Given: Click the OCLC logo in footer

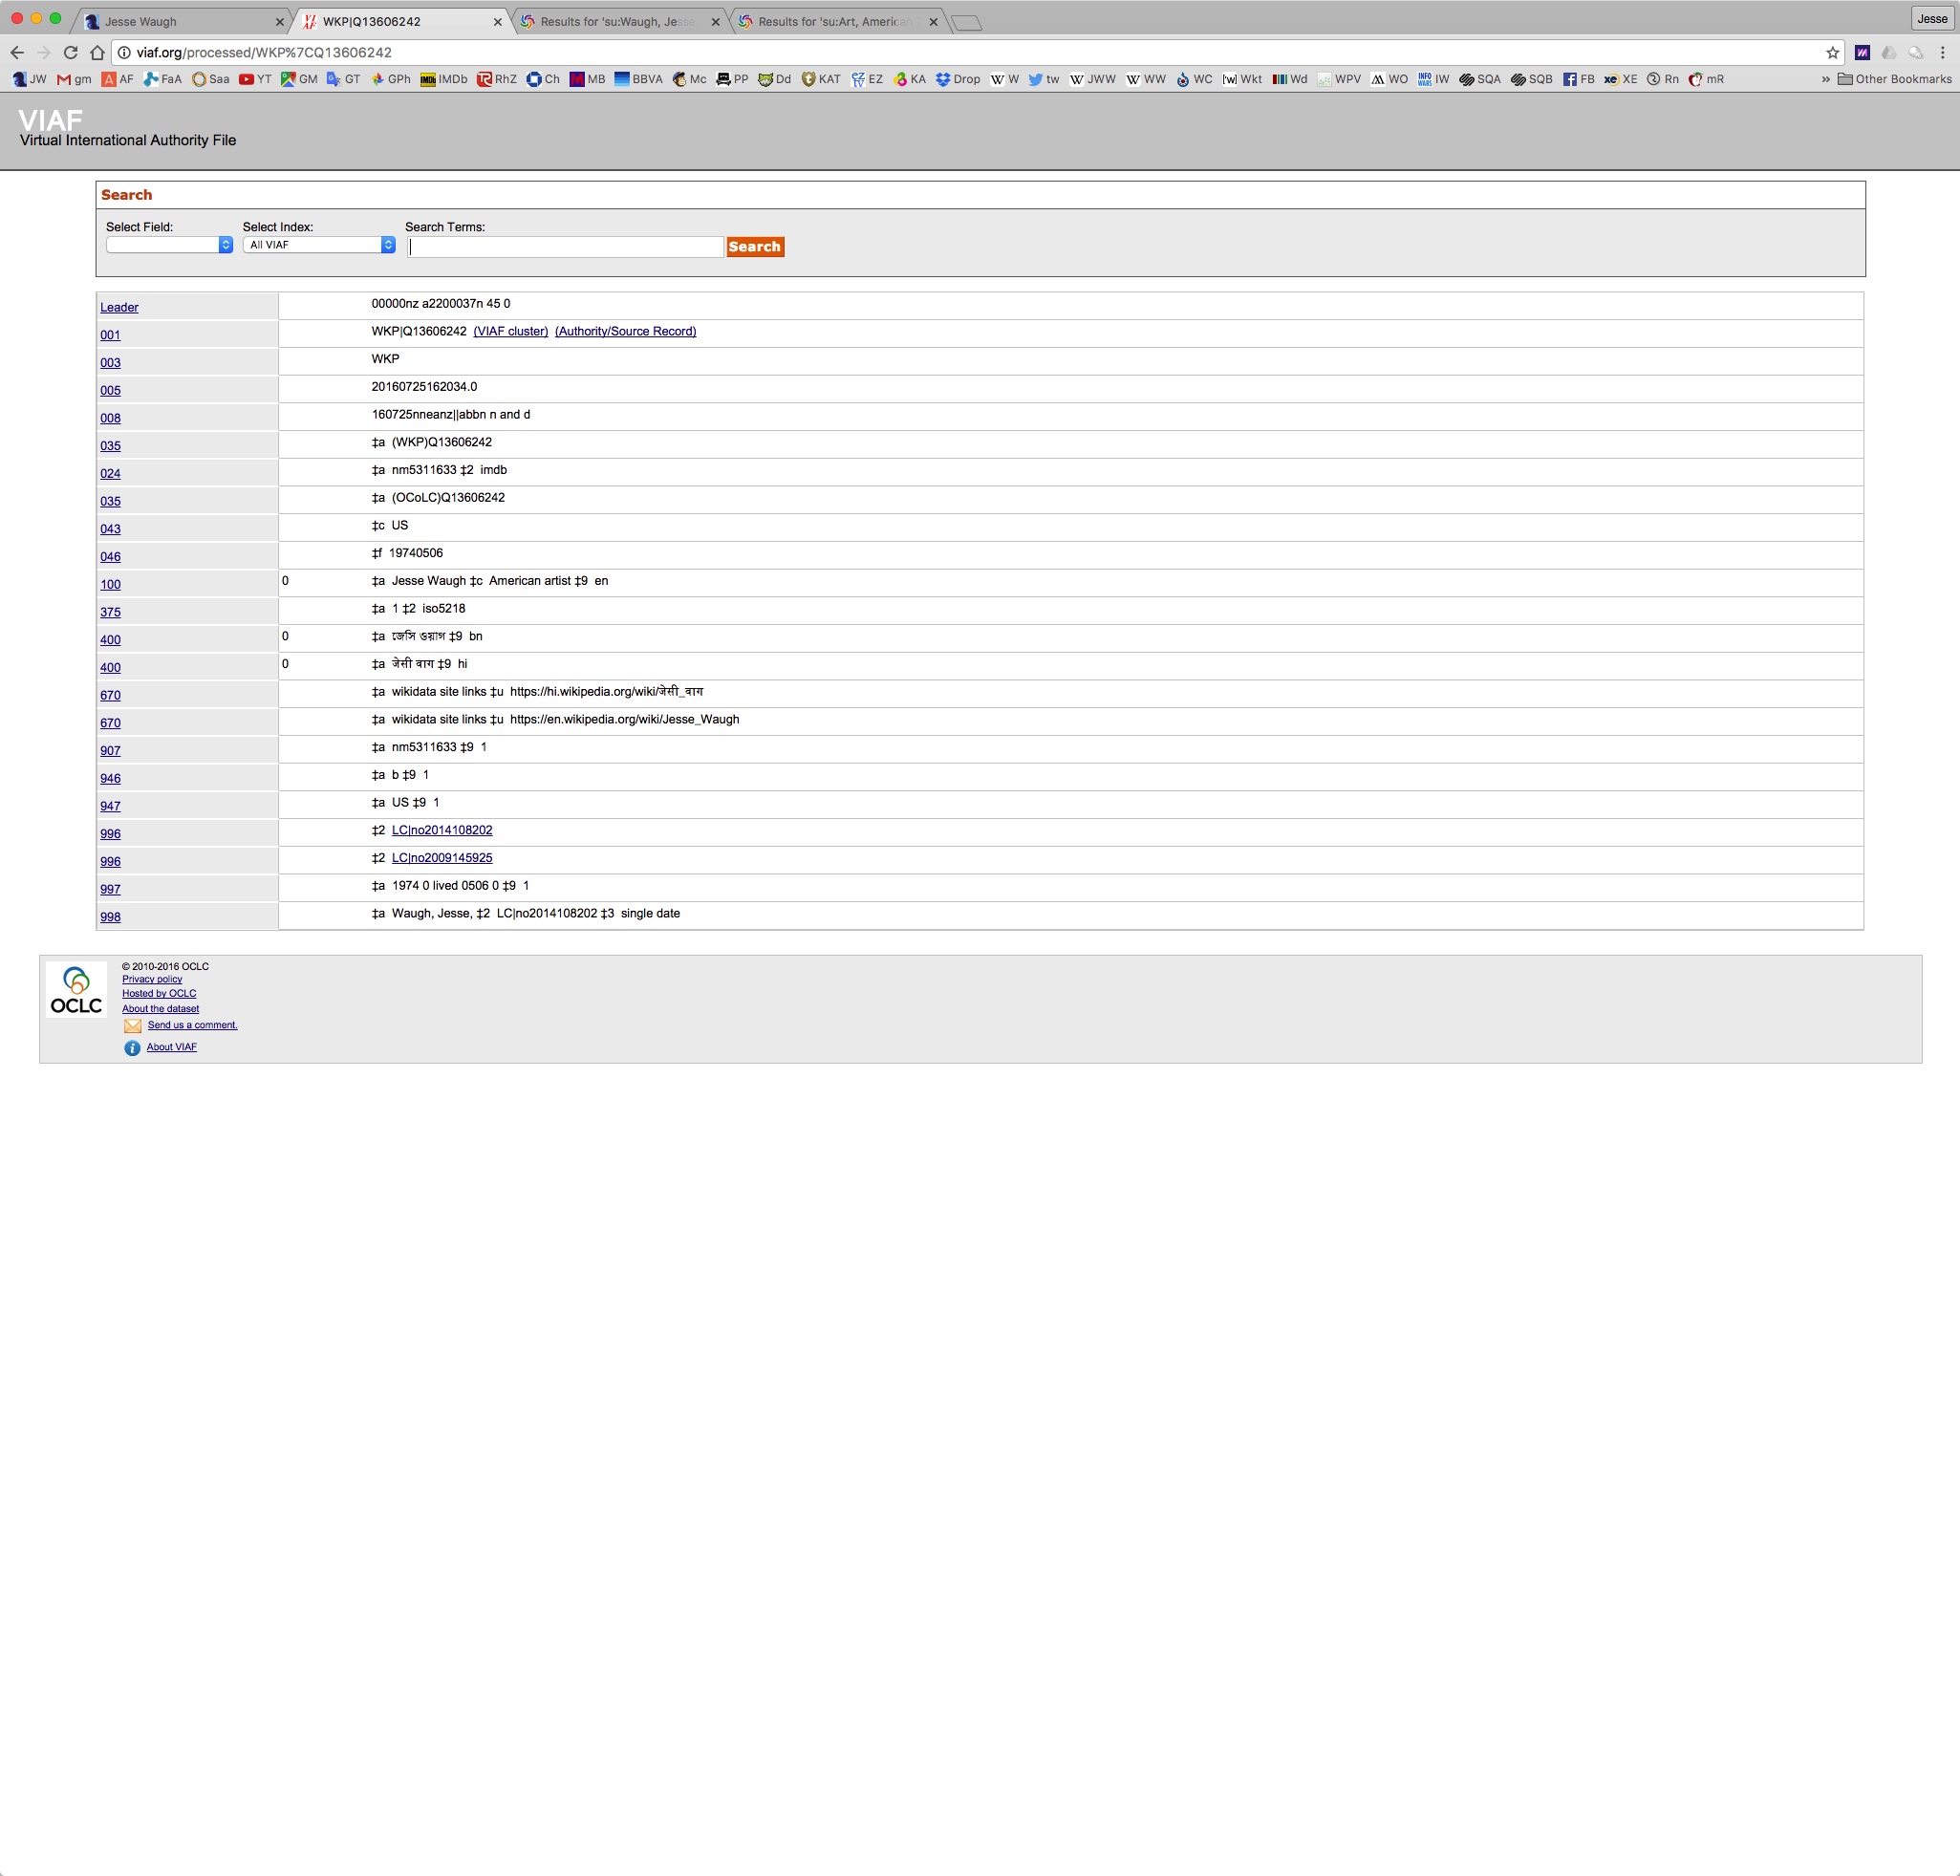Looking at the screenshot, I should coord(76,990).
